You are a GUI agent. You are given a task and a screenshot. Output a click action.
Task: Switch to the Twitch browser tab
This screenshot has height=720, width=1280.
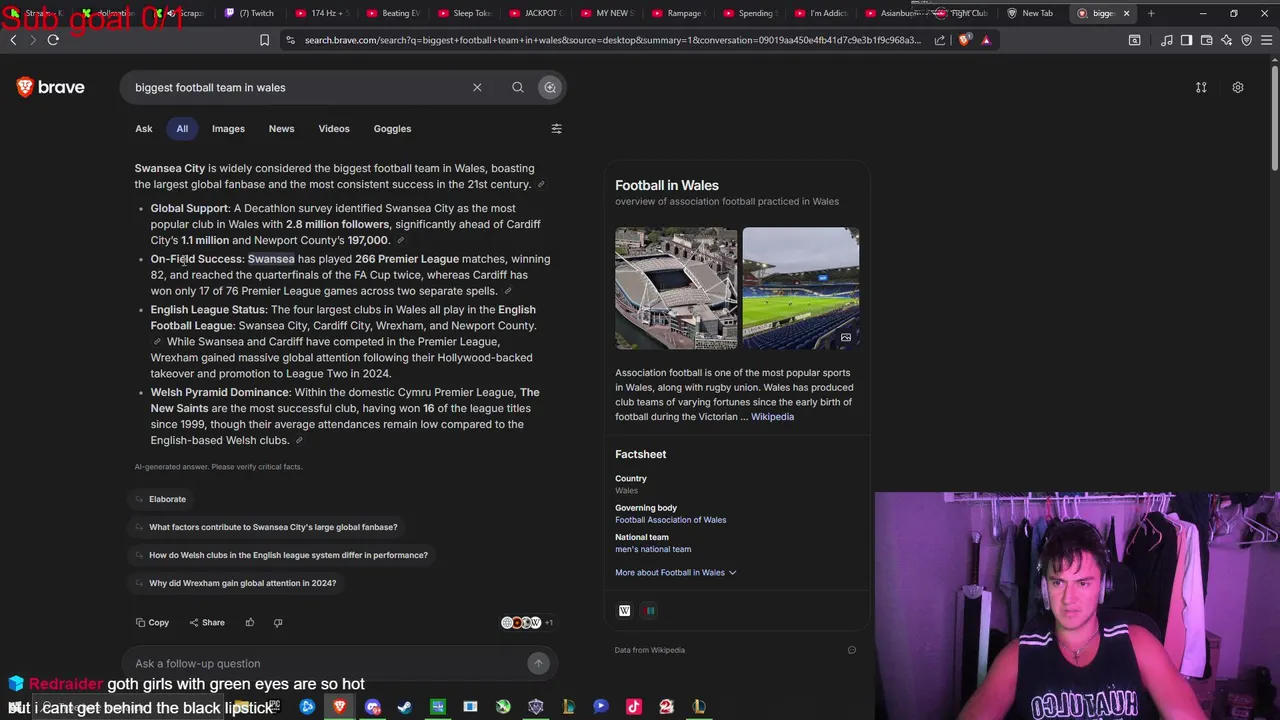(250, 13)
